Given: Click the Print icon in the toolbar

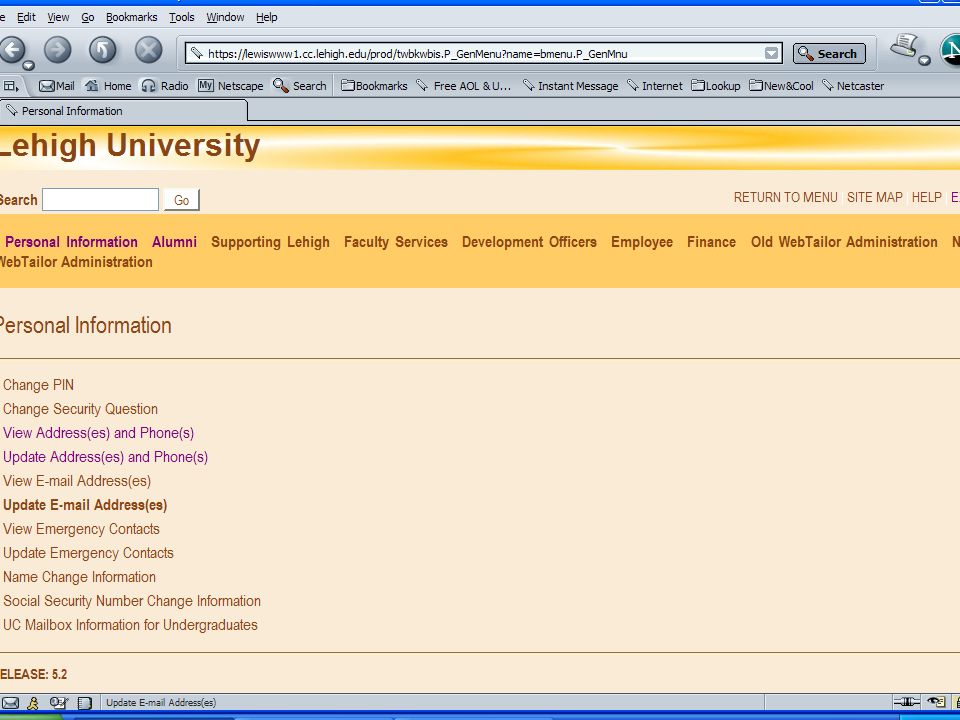Looking at the screenshot, I should pos(904,46).
